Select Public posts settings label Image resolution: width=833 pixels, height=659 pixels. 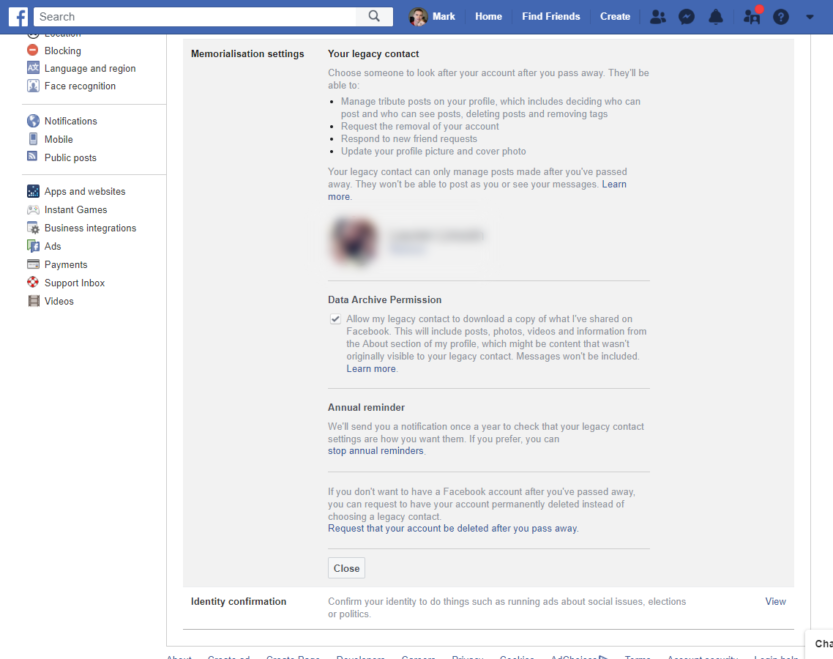70,157
